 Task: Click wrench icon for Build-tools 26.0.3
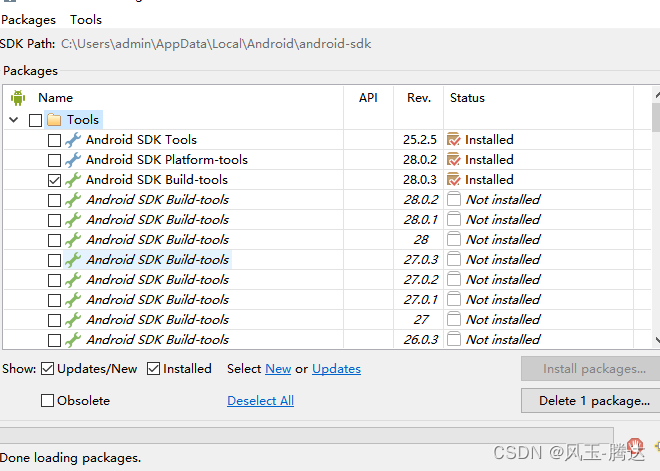[x=73, y=340]
